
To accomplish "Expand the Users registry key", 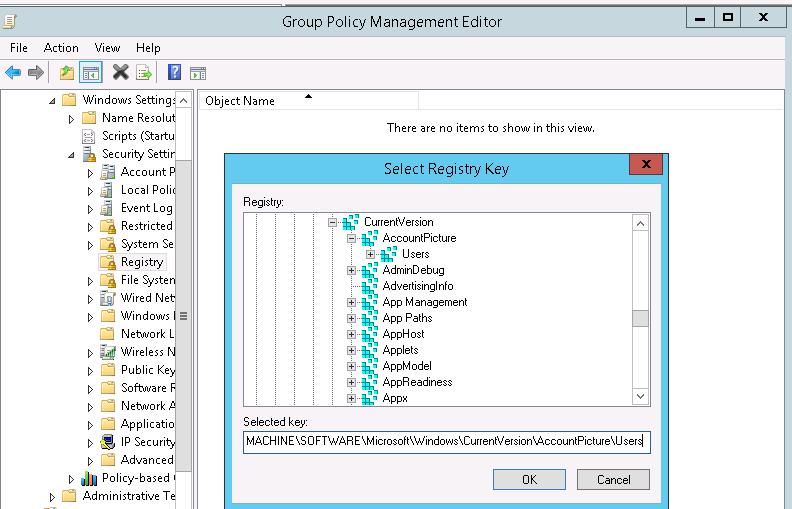I will [371, 254].
